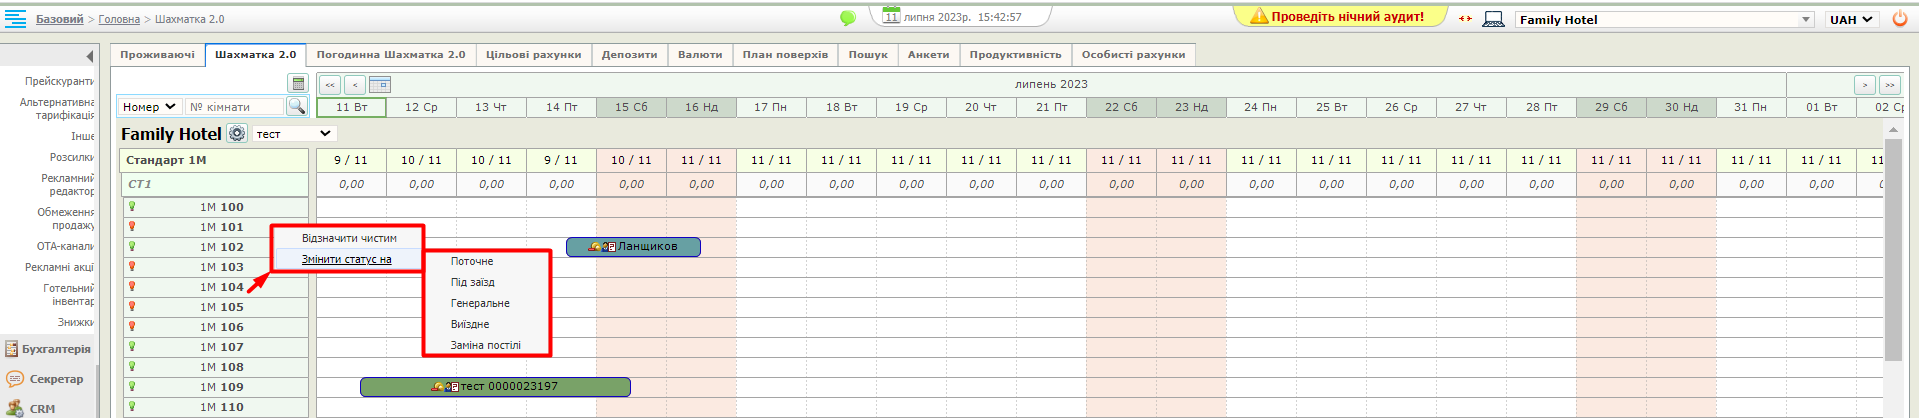
Task: Toggle the status bulb for room 104
Action: click(132, 287)
